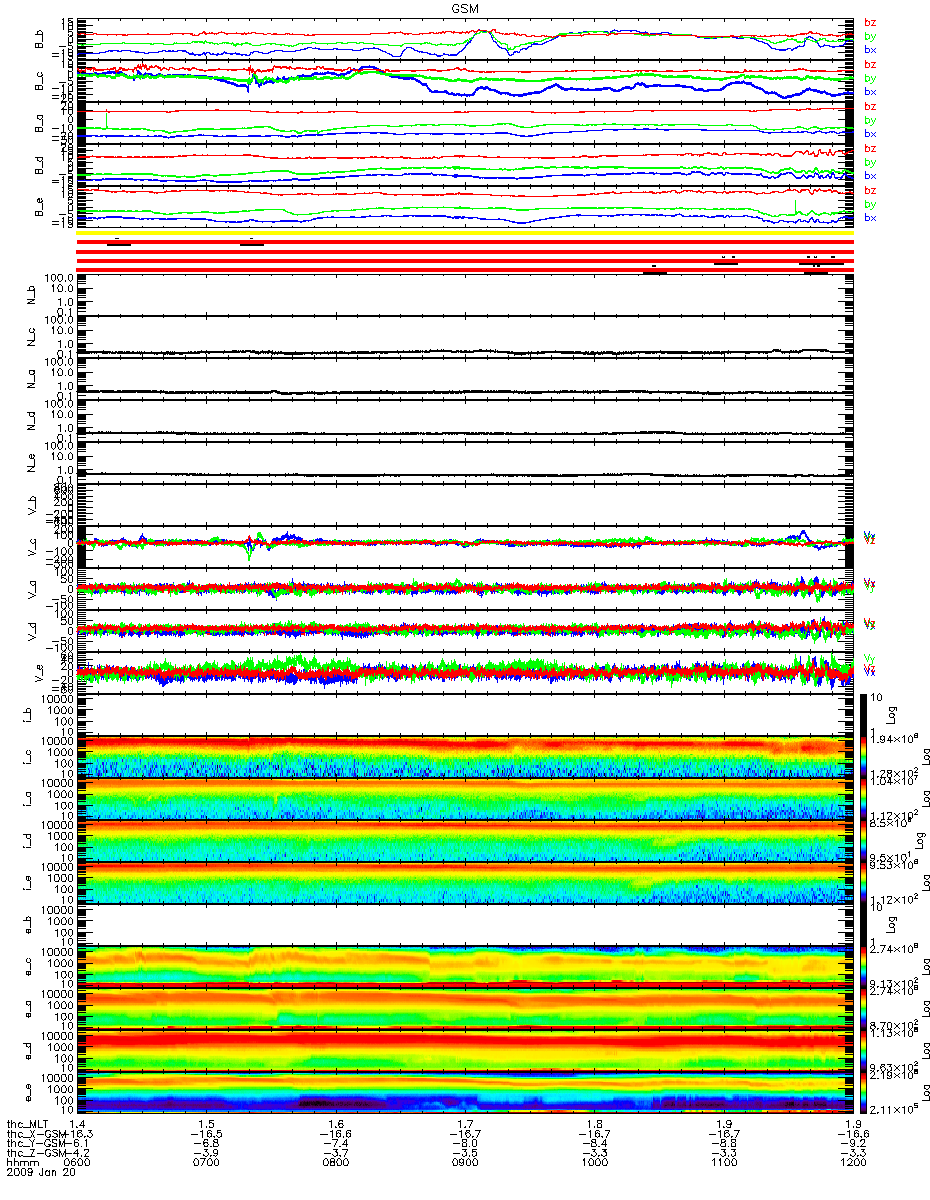Click the bz legend of the B_e panel
930x1200 pixels.
[x=870, y=190]
